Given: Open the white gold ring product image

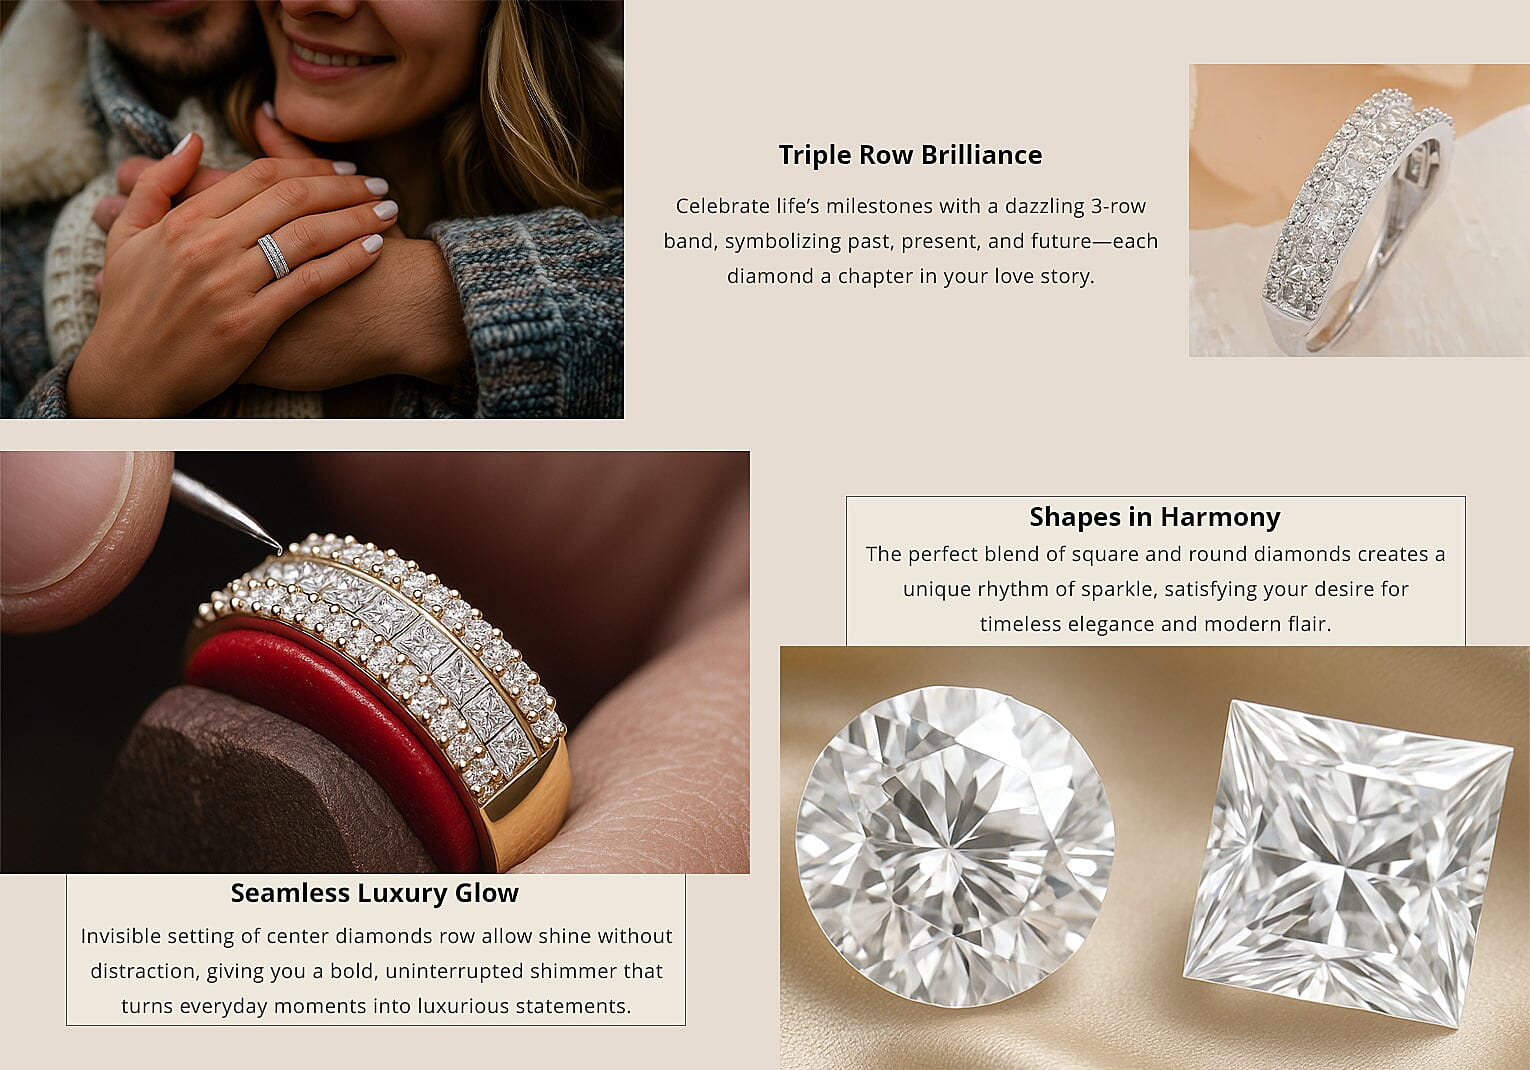Looking at the screenshot, I should [1359, 210].
